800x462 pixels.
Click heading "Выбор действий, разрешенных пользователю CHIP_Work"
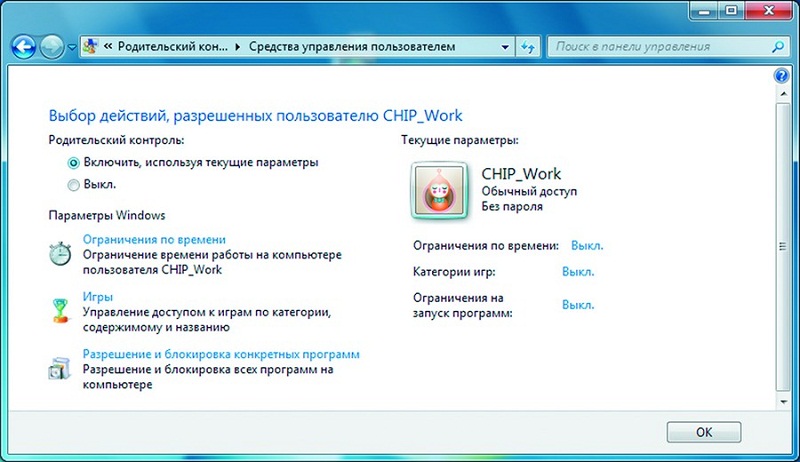255,116
